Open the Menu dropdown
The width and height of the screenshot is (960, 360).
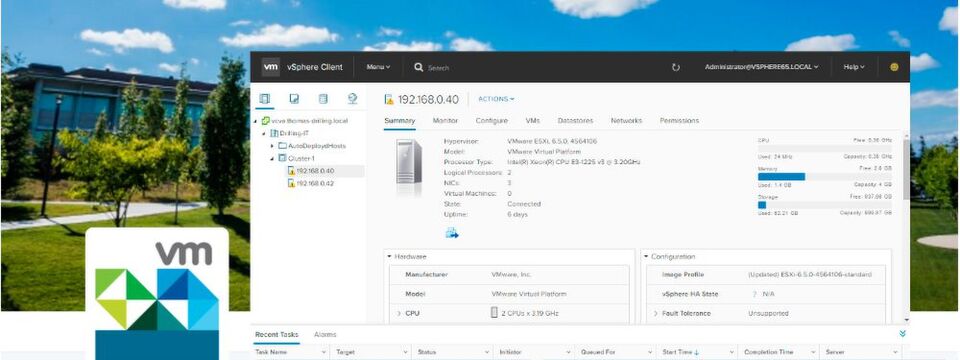378,67
